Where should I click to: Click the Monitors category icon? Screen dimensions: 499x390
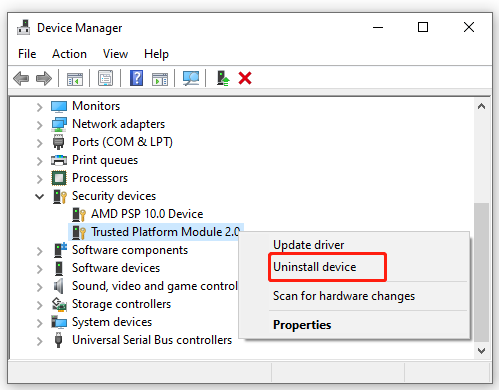coord(59,106)
